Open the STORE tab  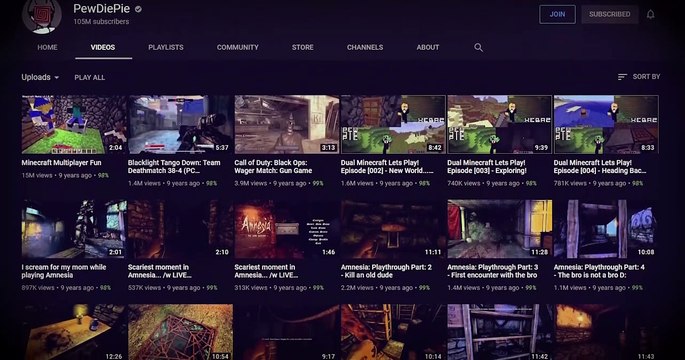tap(303, 47)
